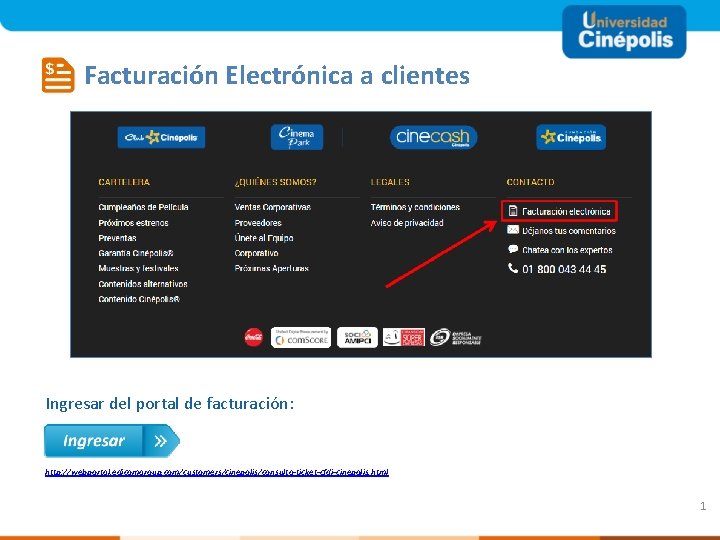Select the CARTELERA heading
720x540 pixels.
(124, 182)
